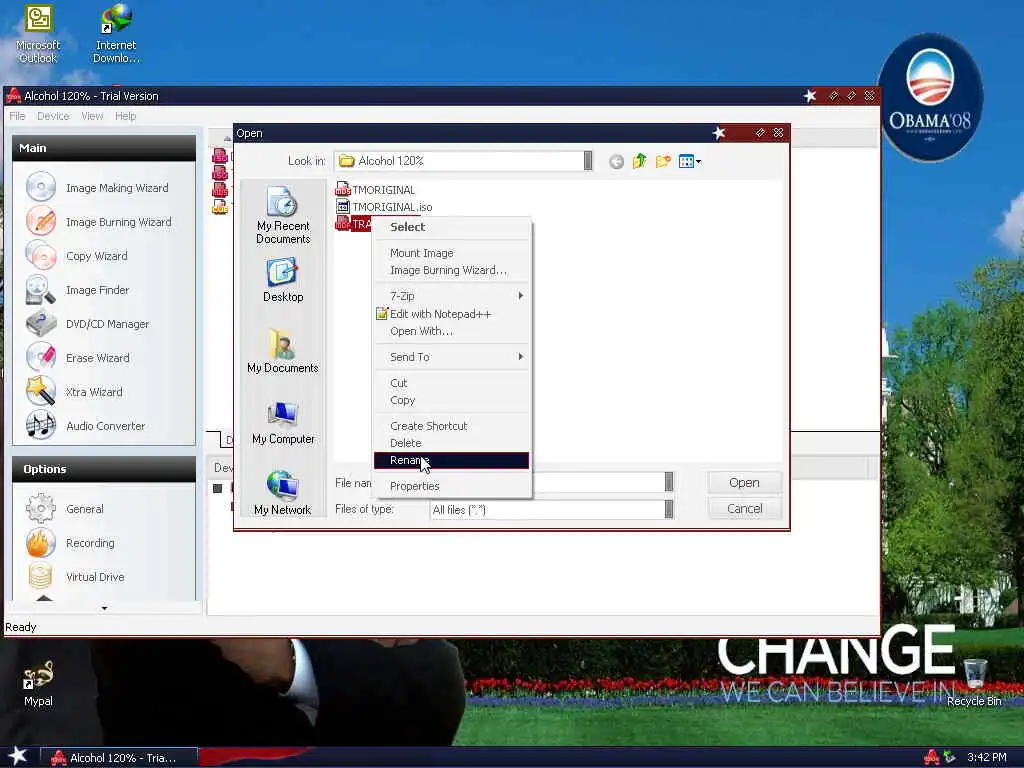
Task: Choose Rename from context menu
Action: coord(451,460)
